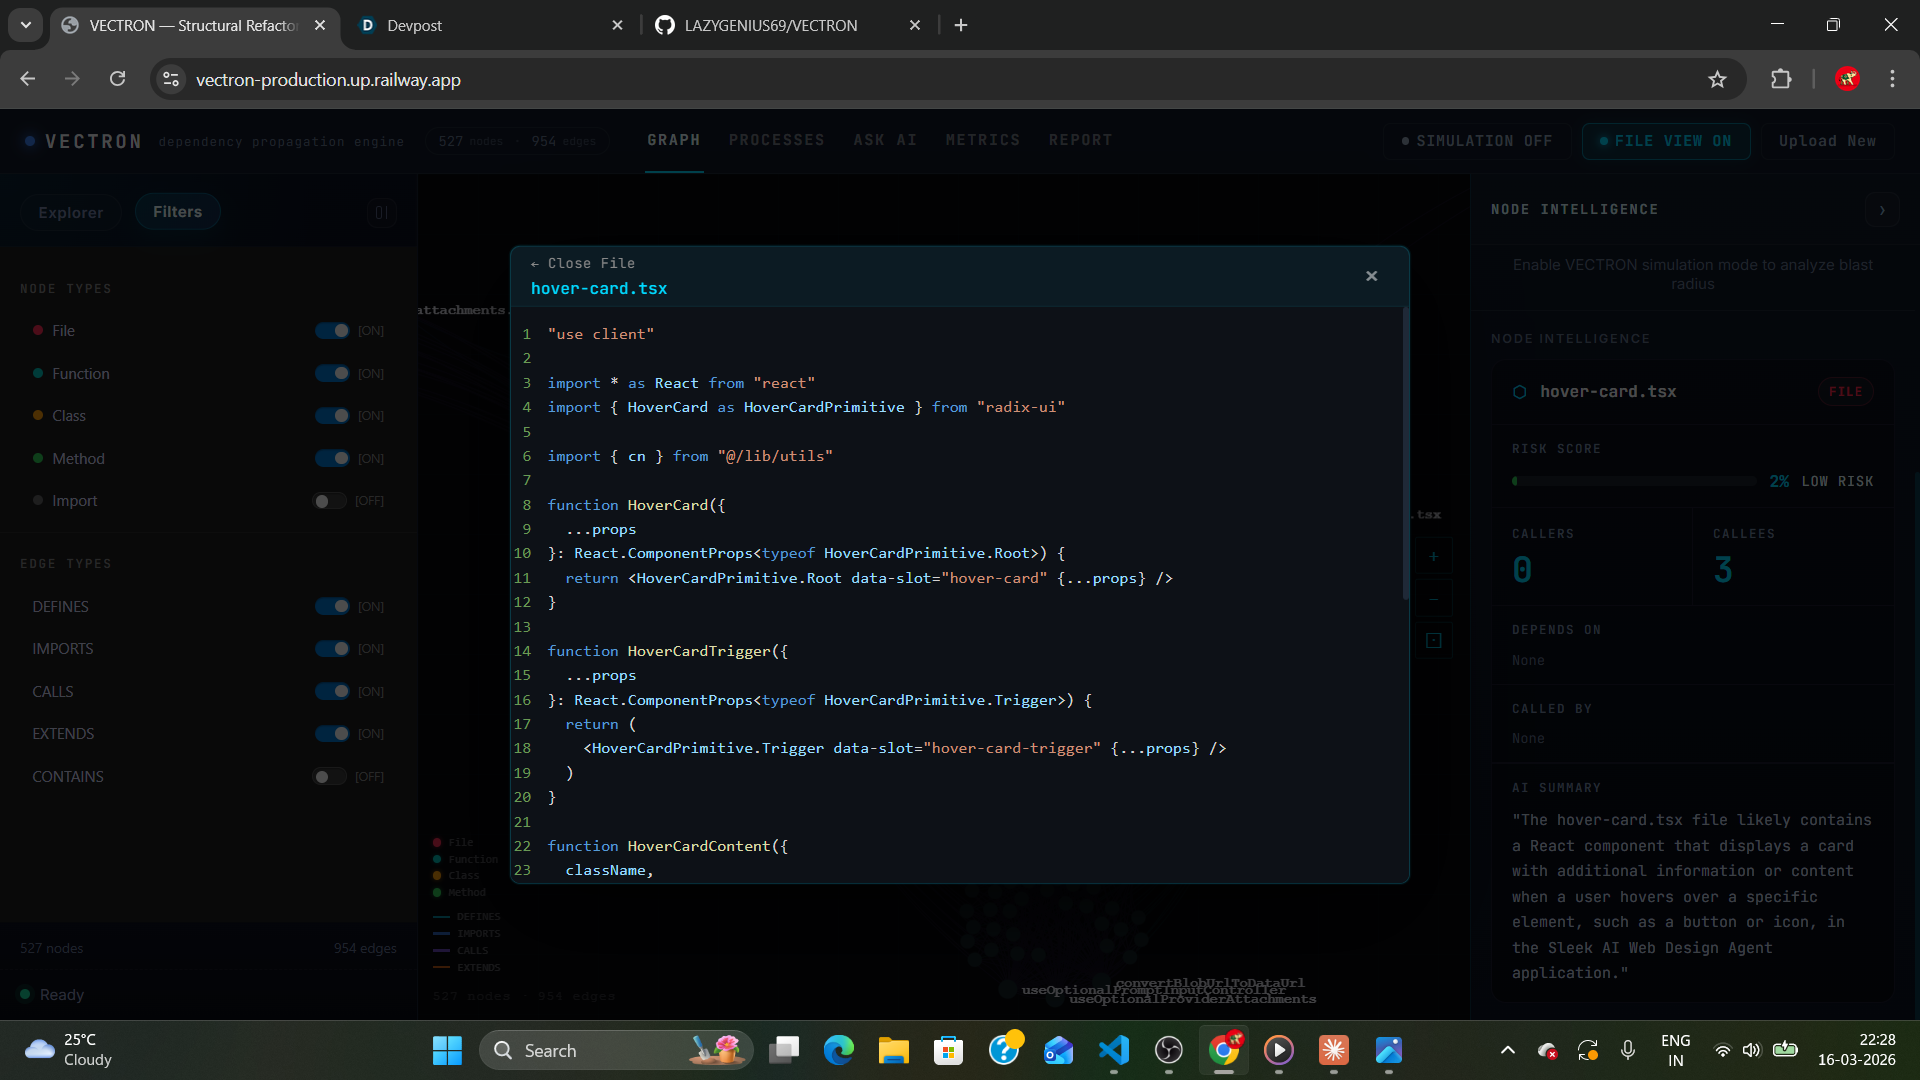The width and height of the screenshot is (1920, 1080).
Task: Bookmark page with star icon
Action: pyautogui.click(x=1717, y=80)
